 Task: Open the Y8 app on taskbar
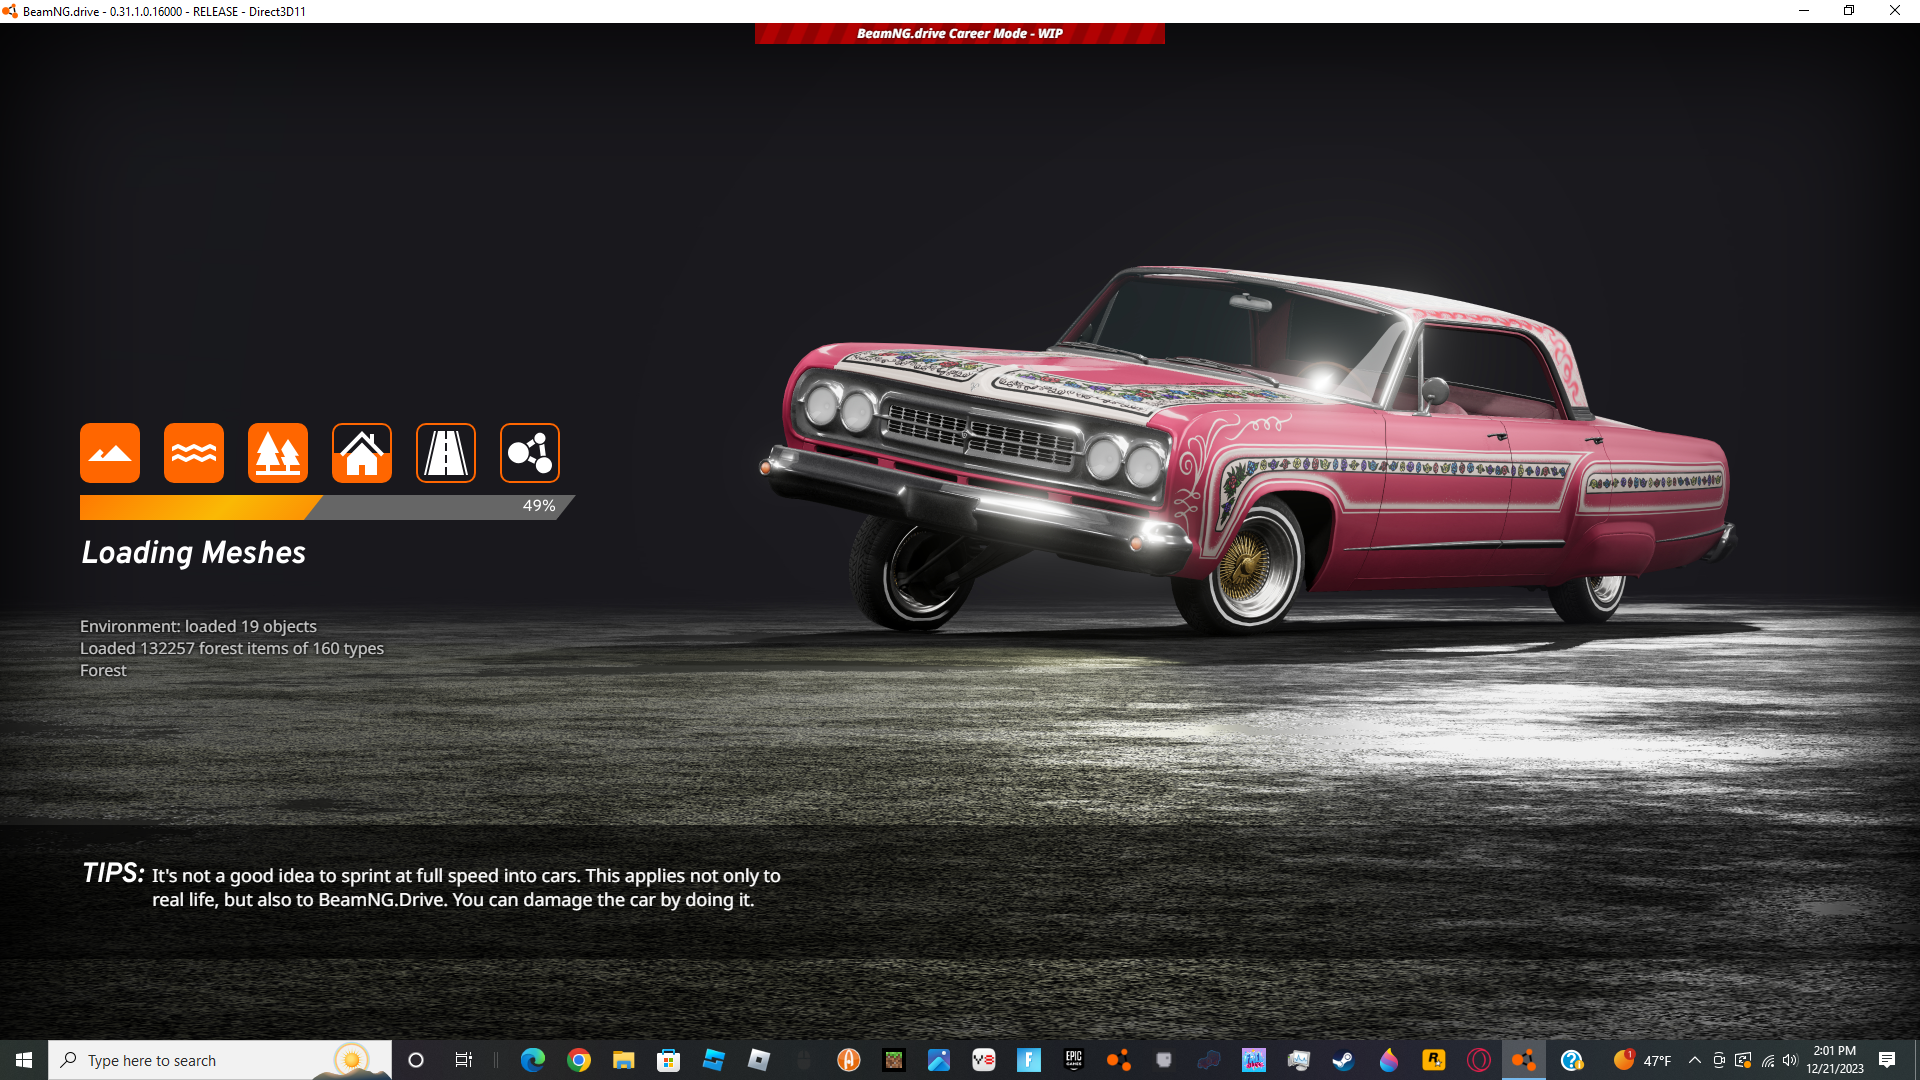pos(984,1060)
